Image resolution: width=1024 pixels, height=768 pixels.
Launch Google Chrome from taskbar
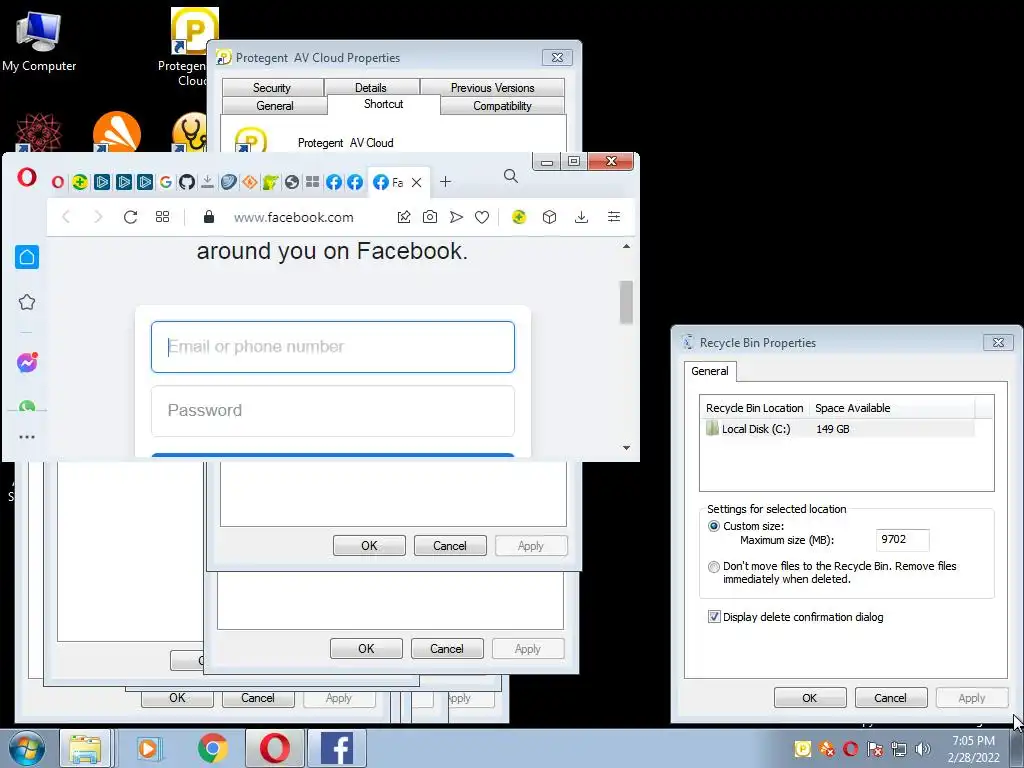tap(213, 748)
